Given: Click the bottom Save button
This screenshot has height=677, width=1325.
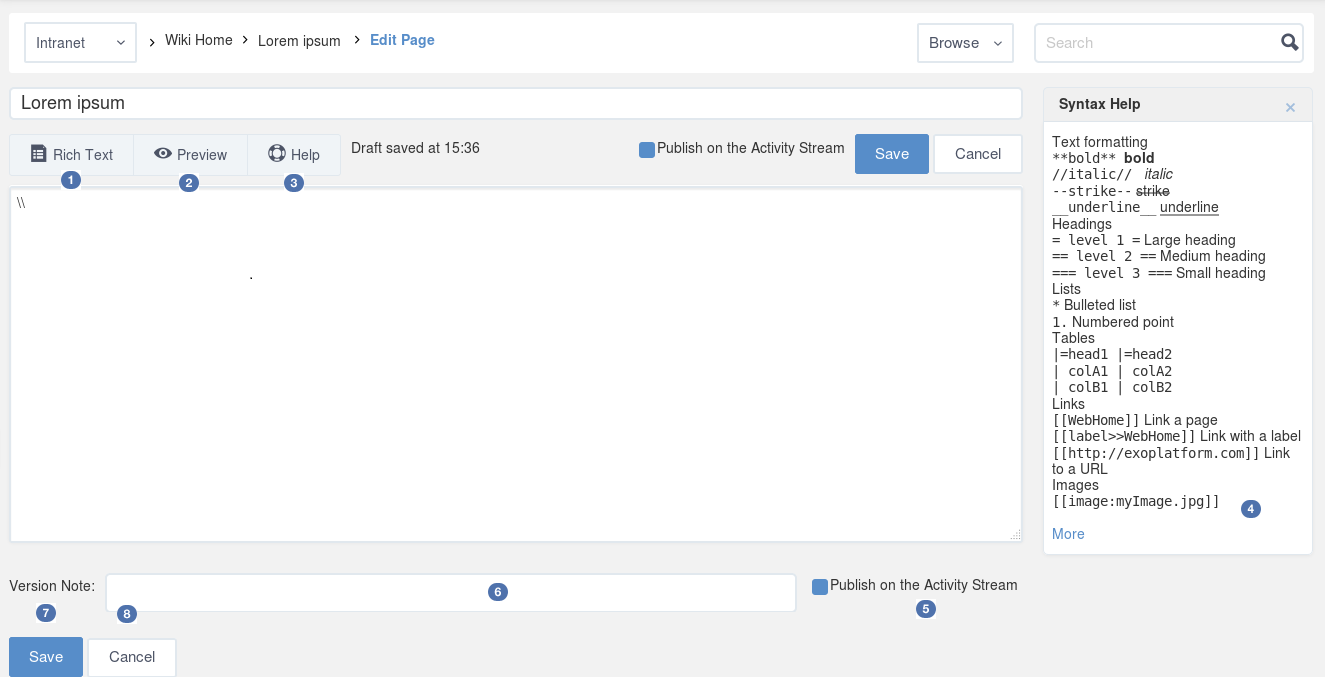Looking at the screenshot, I should coord(46,657).
